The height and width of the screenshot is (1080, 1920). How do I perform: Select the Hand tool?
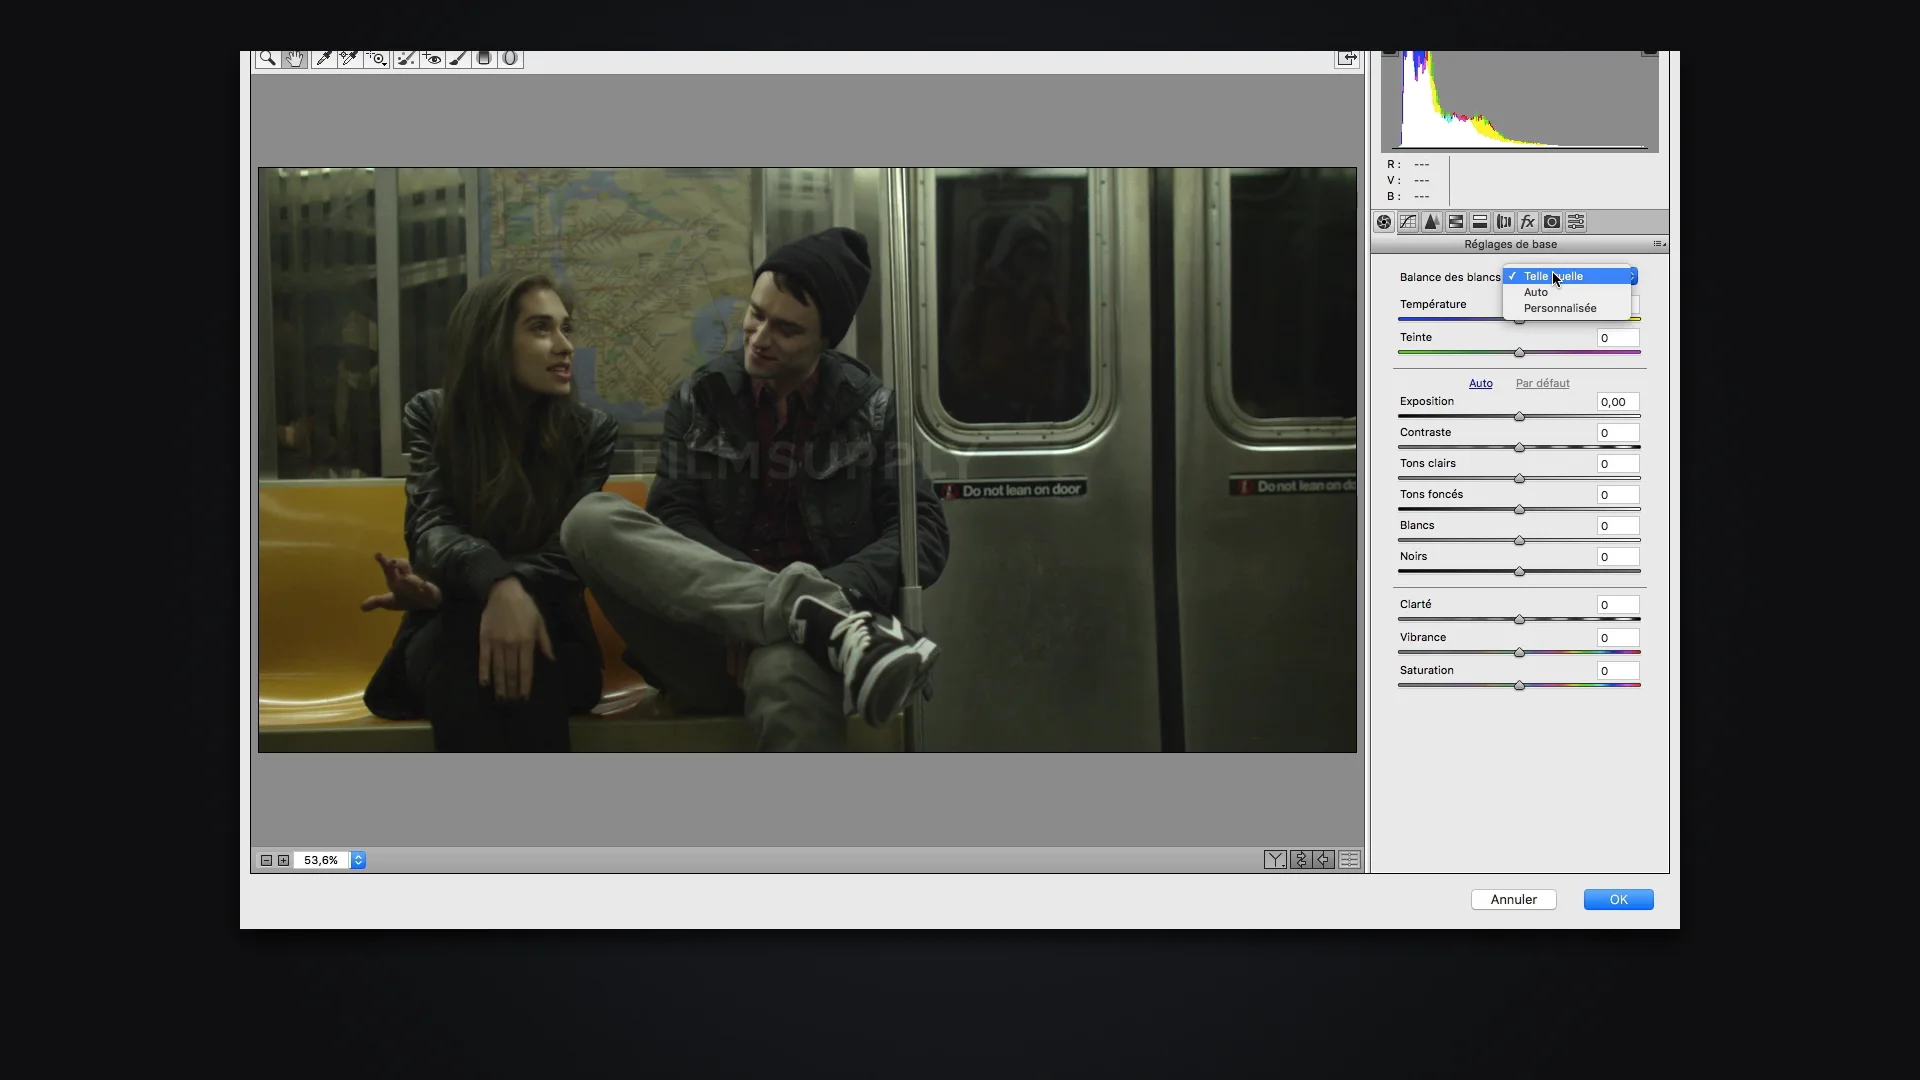(295, 58)
